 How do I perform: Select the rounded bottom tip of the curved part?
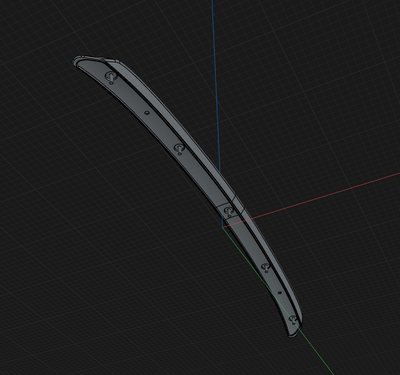point(293,333)
